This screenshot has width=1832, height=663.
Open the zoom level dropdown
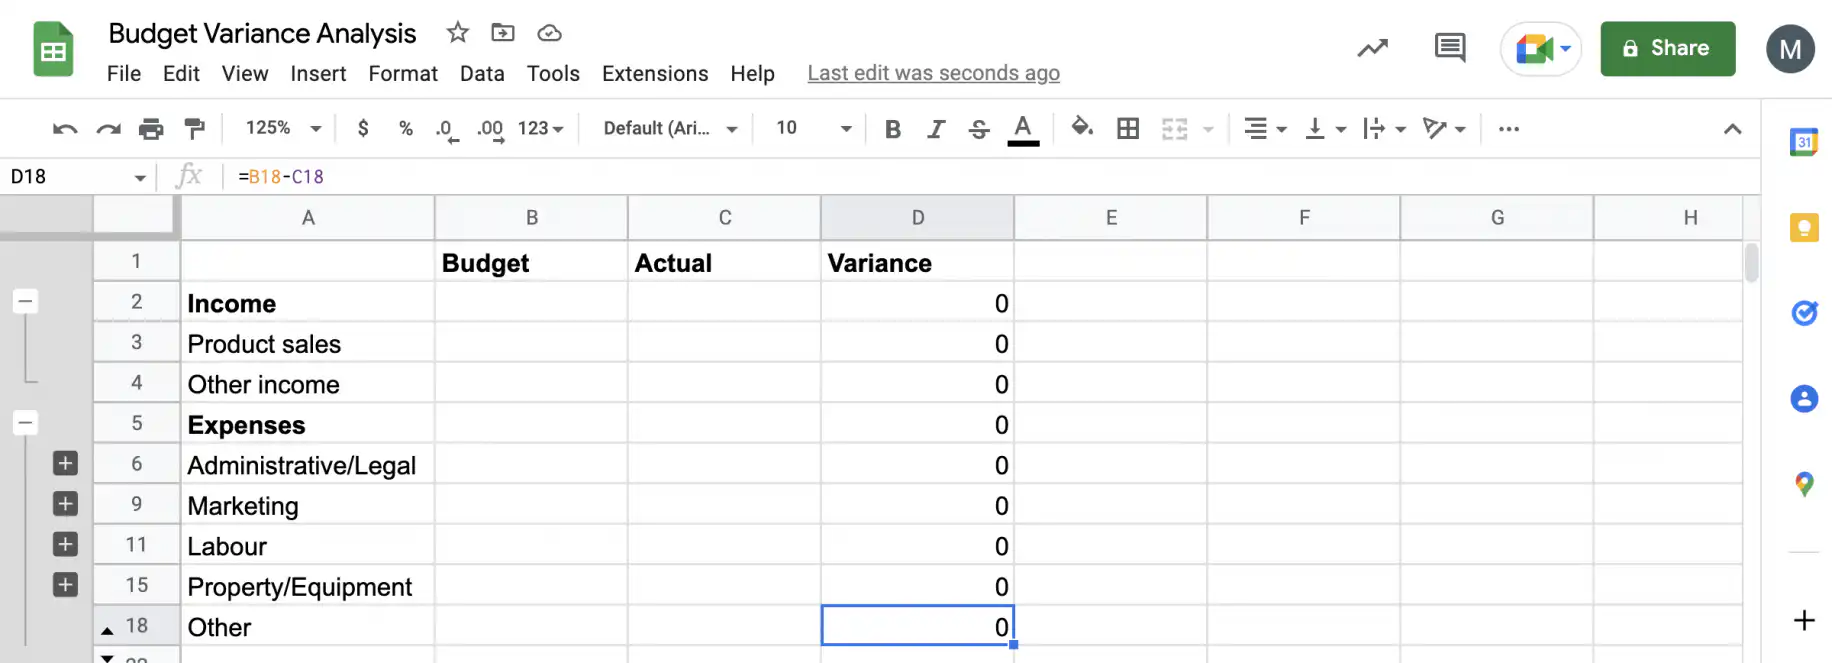tap(284, 128)
